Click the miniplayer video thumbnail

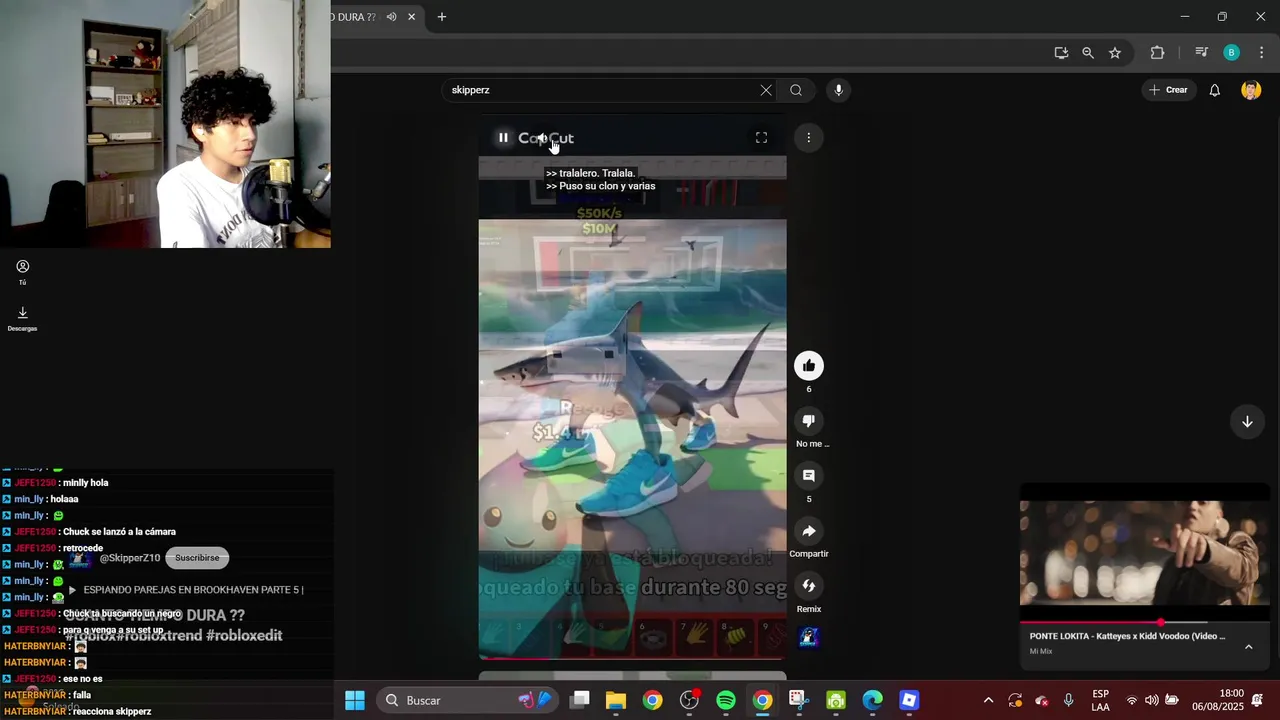point(1144,554)
